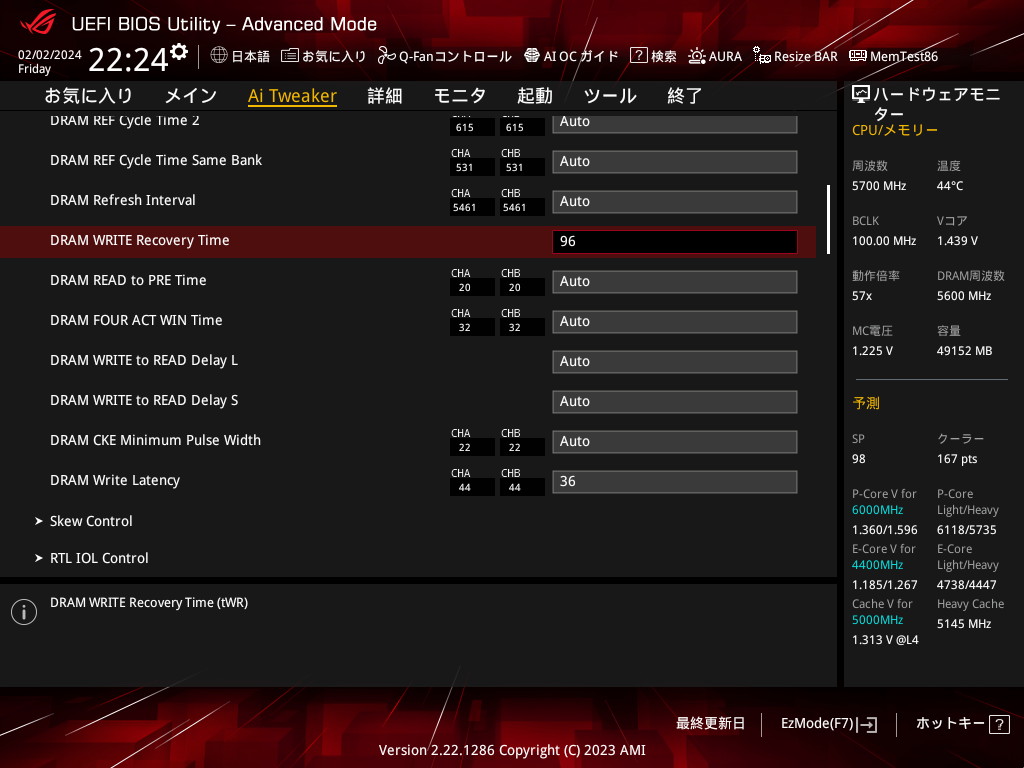The height and width of the screenshot is (768, 1024).
Task: Click the 1.439 V core voltage reading
Action: pos(957,241)
